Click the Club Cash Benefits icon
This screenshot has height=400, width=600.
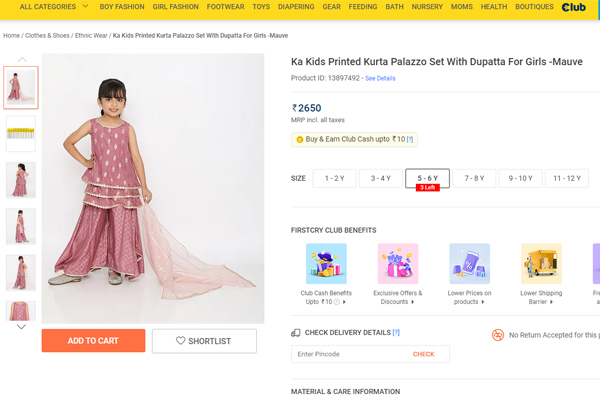pyautogui.click(x=326, y=264)
